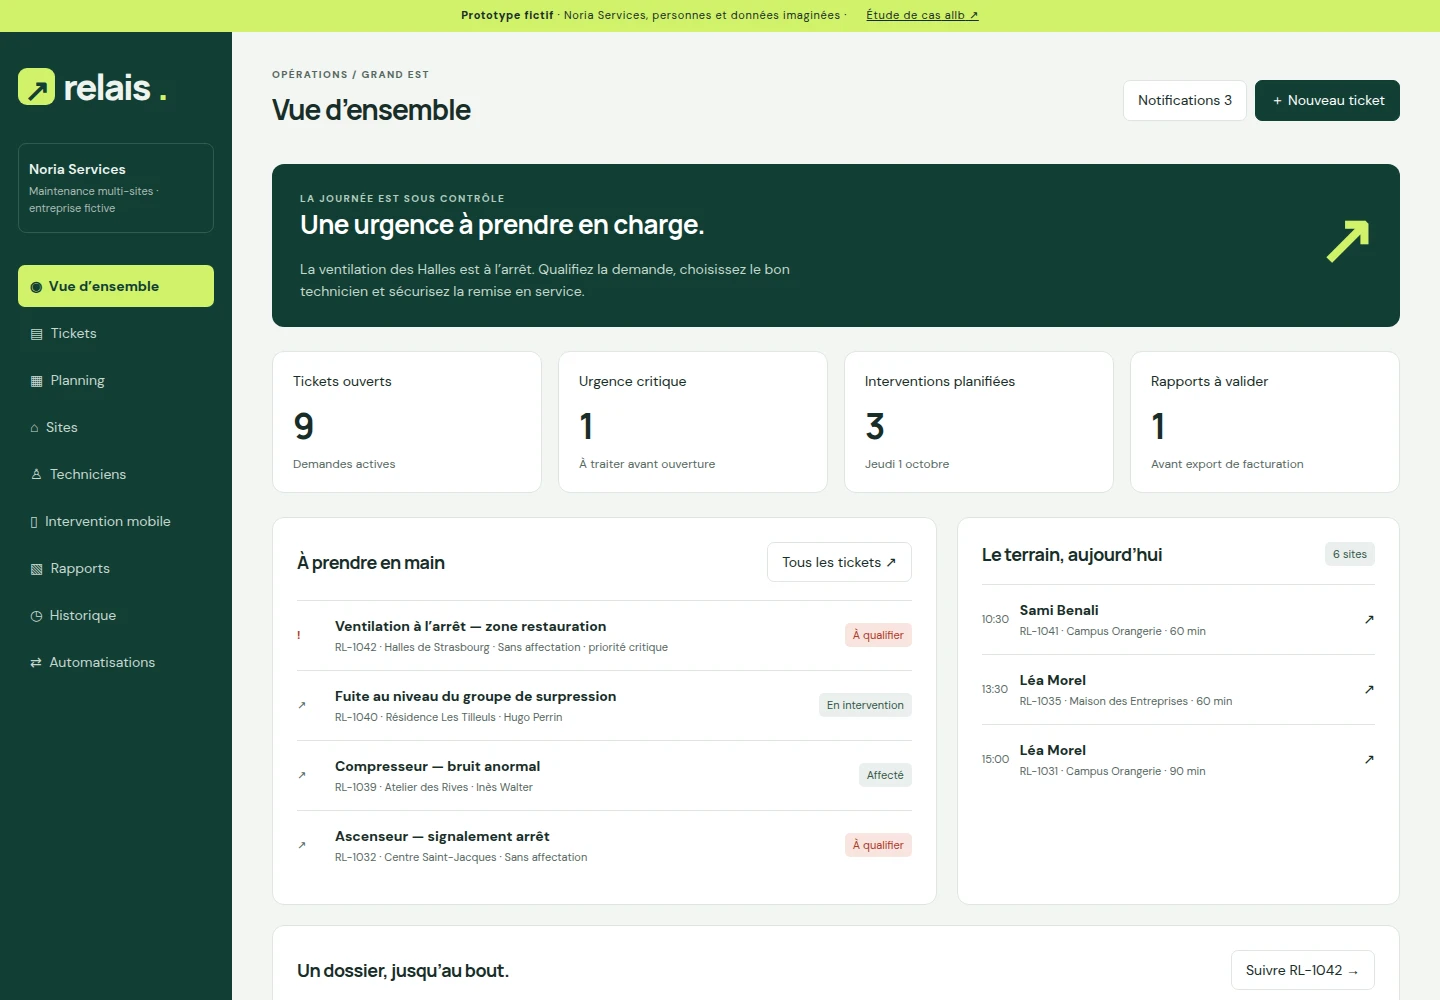The image size is (1440, 1000).
Task: Click the arrow icon beside the Ascenseur ticket
Action: point(302,846)
